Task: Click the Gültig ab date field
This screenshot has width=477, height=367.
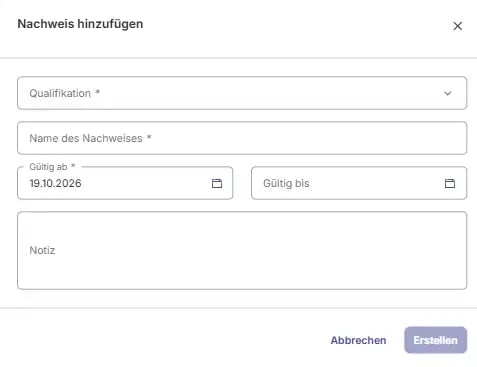Action: point(125,183)
